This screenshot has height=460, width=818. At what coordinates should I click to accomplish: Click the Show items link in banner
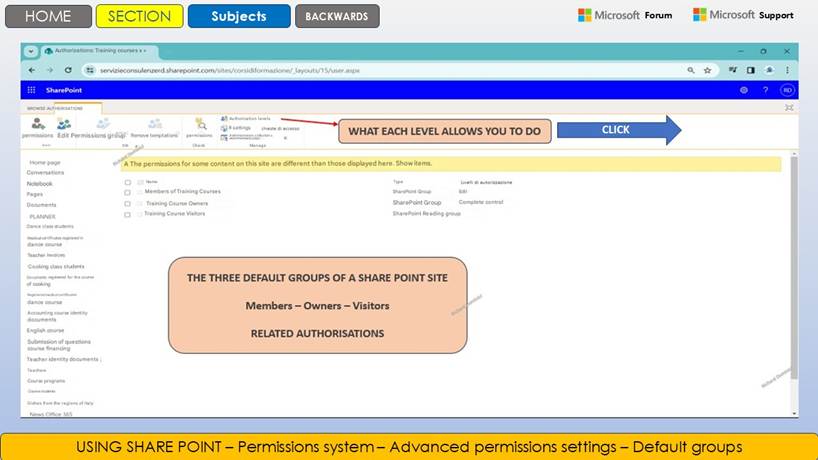coord(414,163)
